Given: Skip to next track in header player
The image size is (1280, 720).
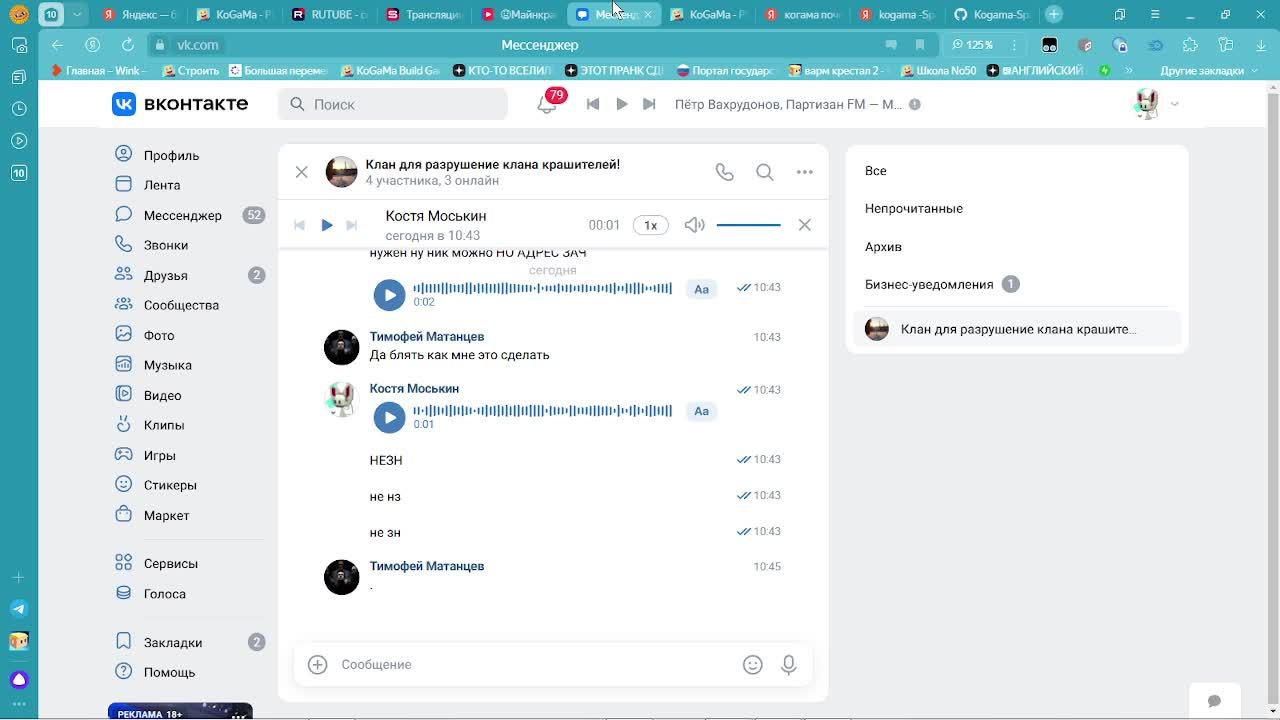Looking at the screenshot, I should coord(649,104).
